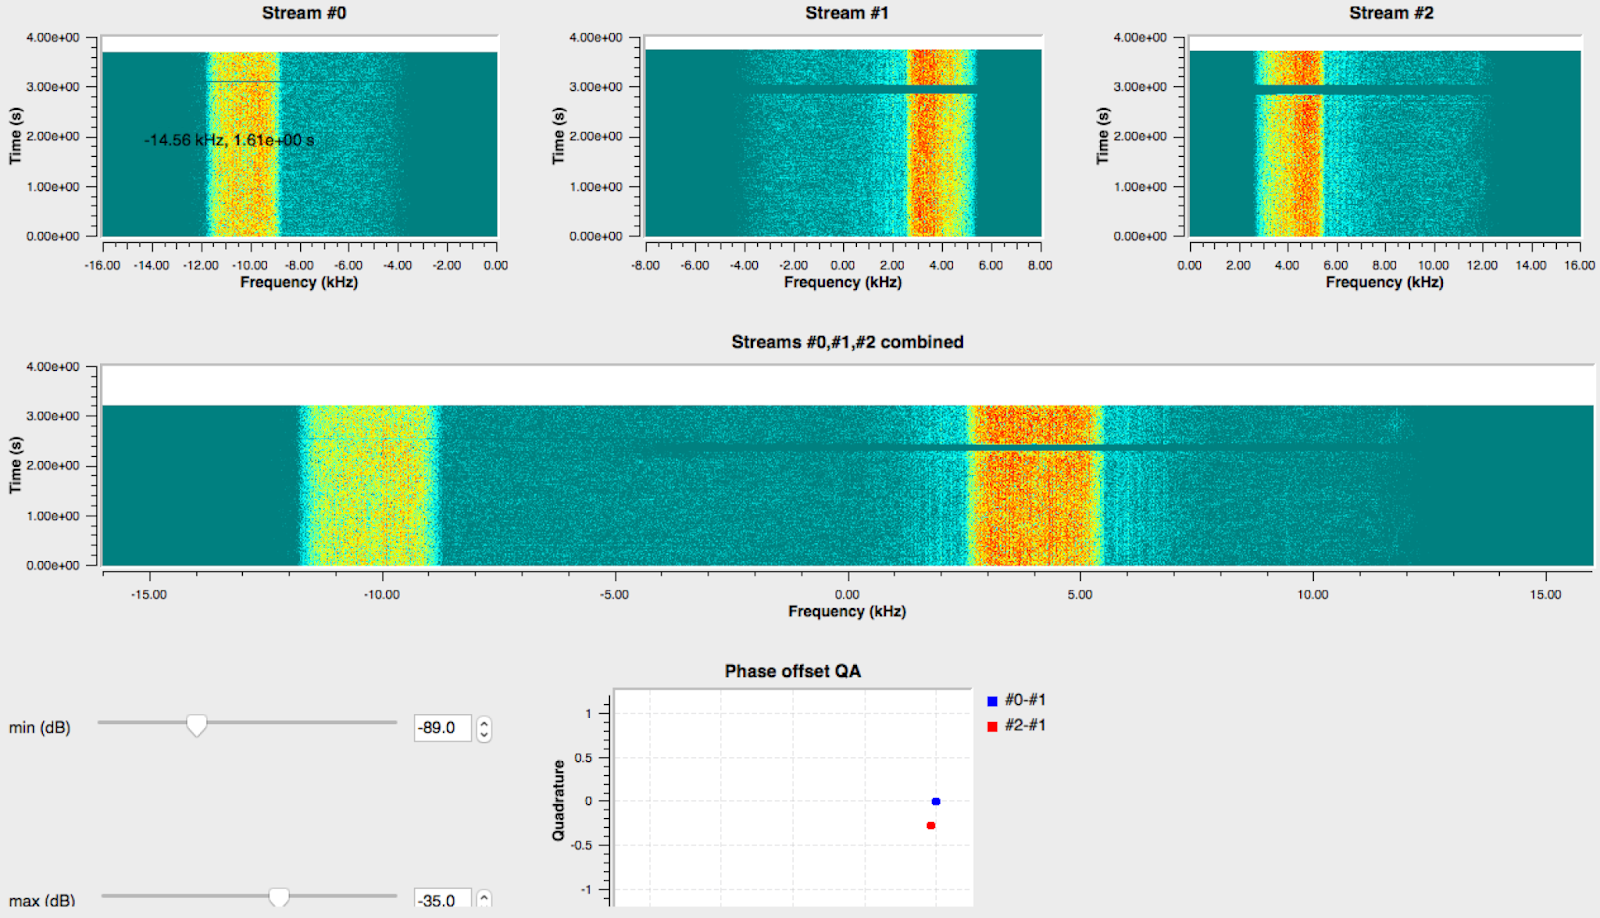The image size is (1600, 918).
Task: Increment the min dB value with the up stepper
Action: tap(483, 722)
